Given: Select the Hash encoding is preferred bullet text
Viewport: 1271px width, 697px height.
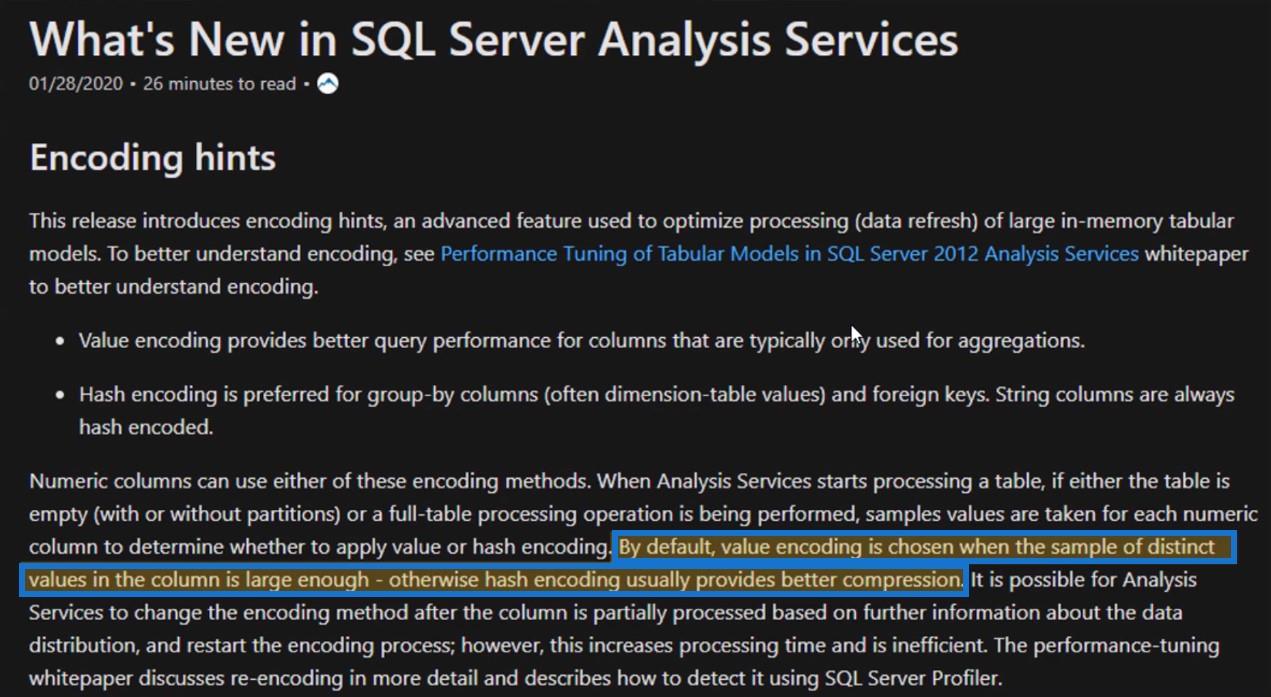Looking at the screenshot, I should click(656, 410).
